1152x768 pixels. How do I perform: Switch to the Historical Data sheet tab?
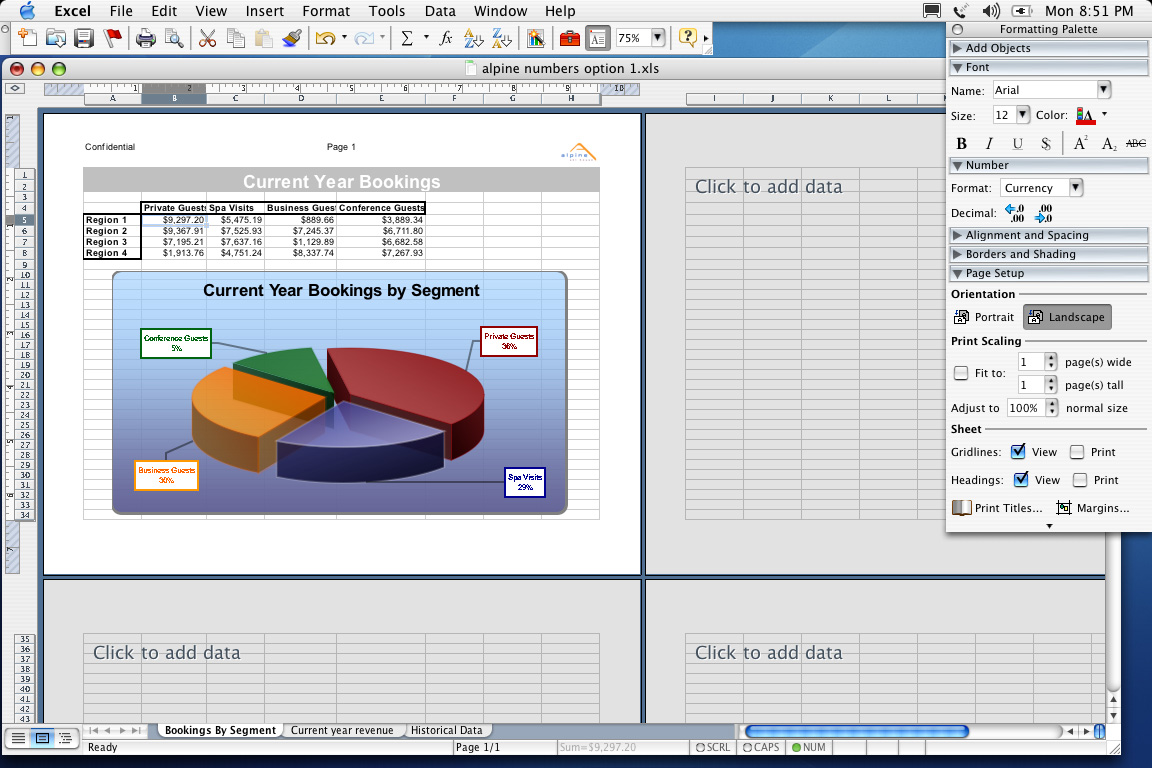pos(448,730)
